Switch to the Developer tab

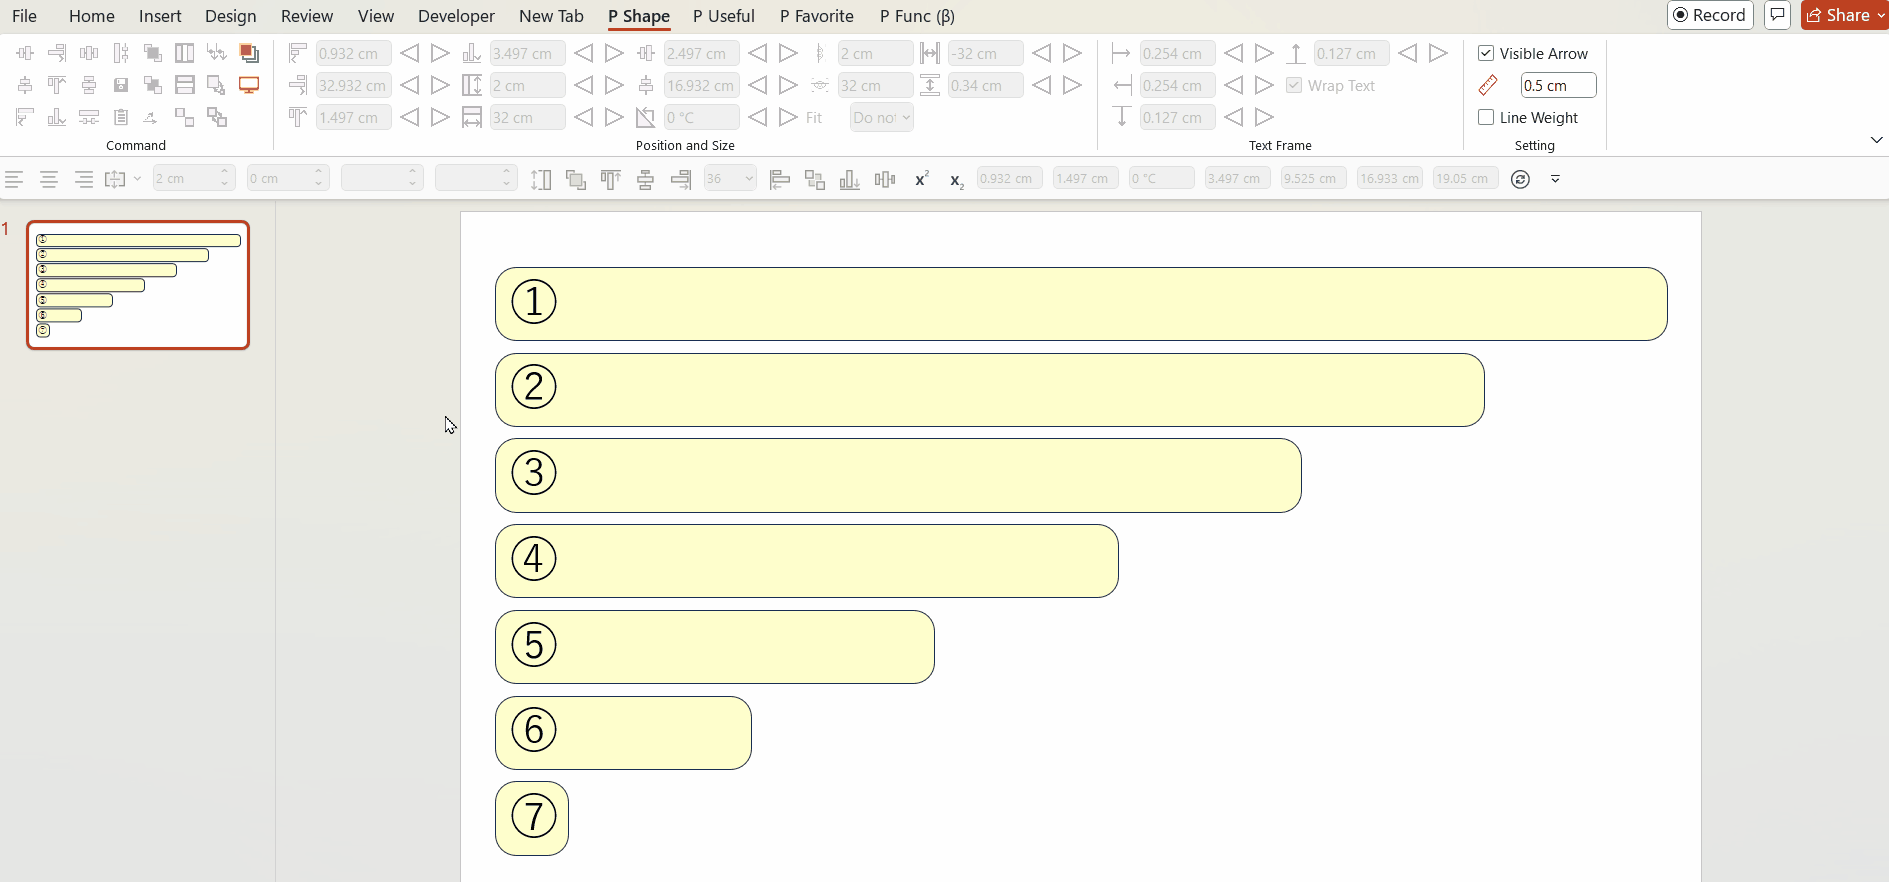coord(456,16)
